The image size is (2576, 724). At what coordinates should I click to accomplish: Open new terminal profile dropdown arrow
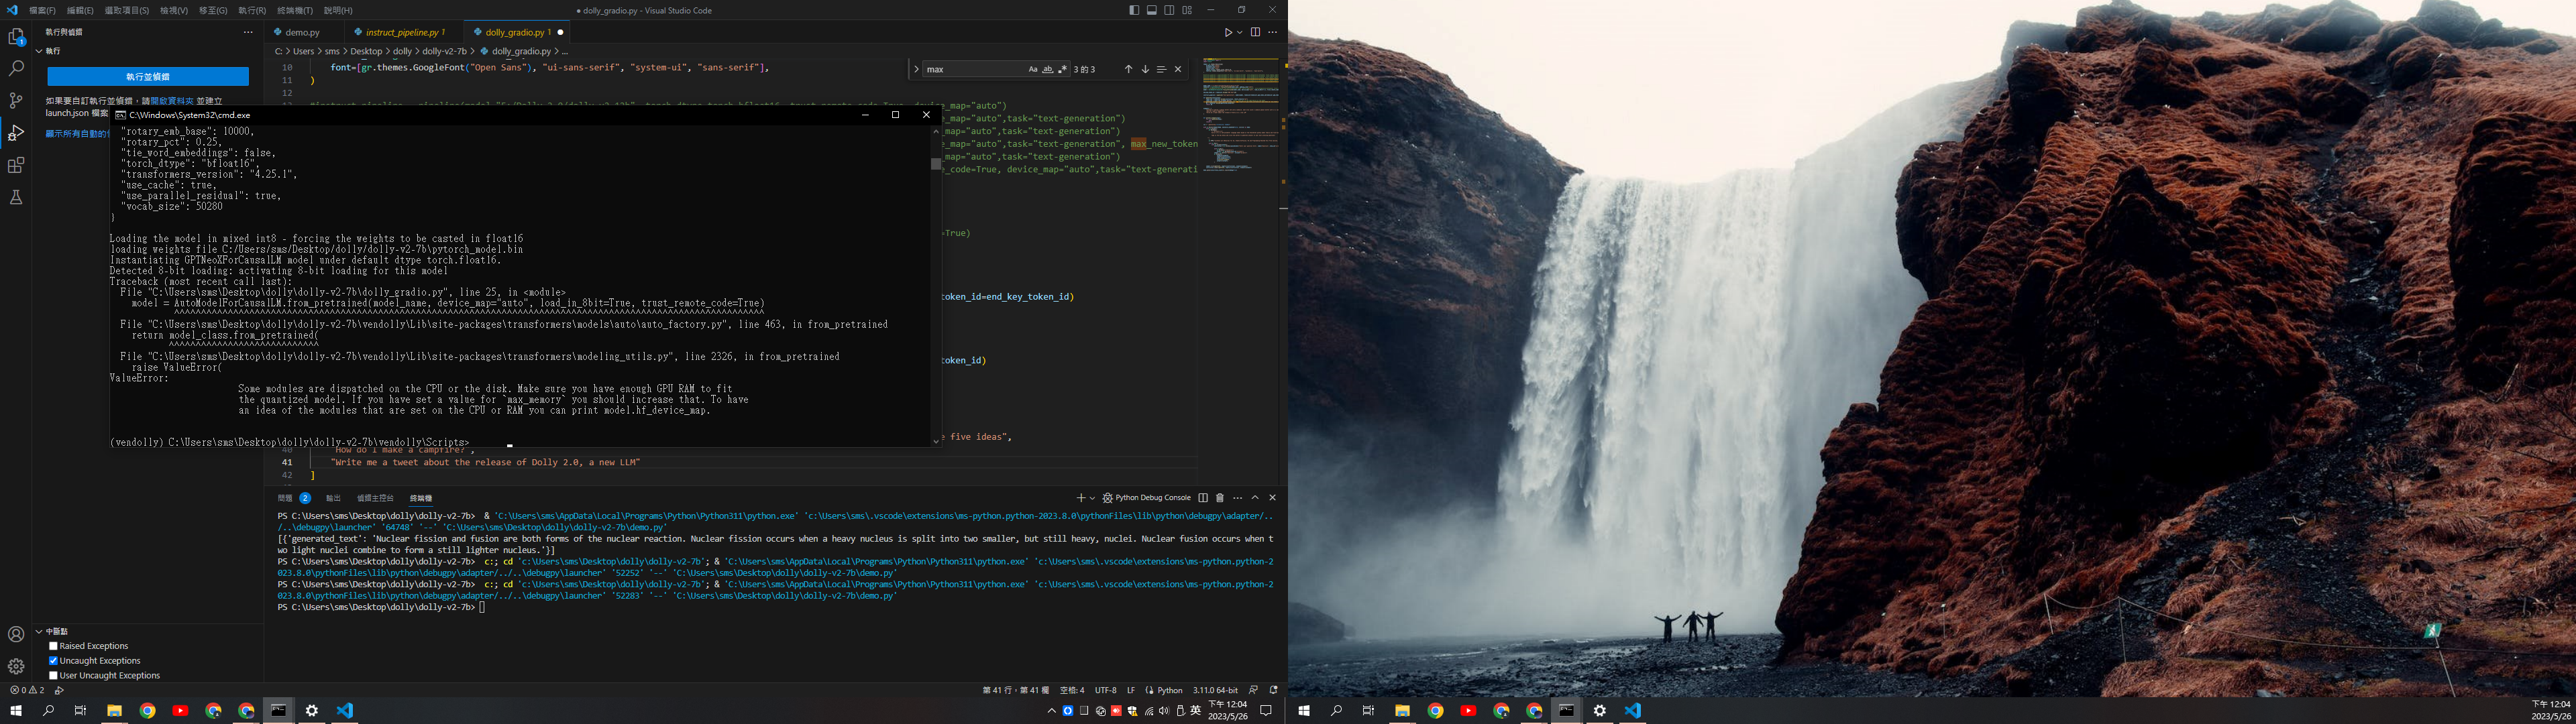coord(1092,498)
